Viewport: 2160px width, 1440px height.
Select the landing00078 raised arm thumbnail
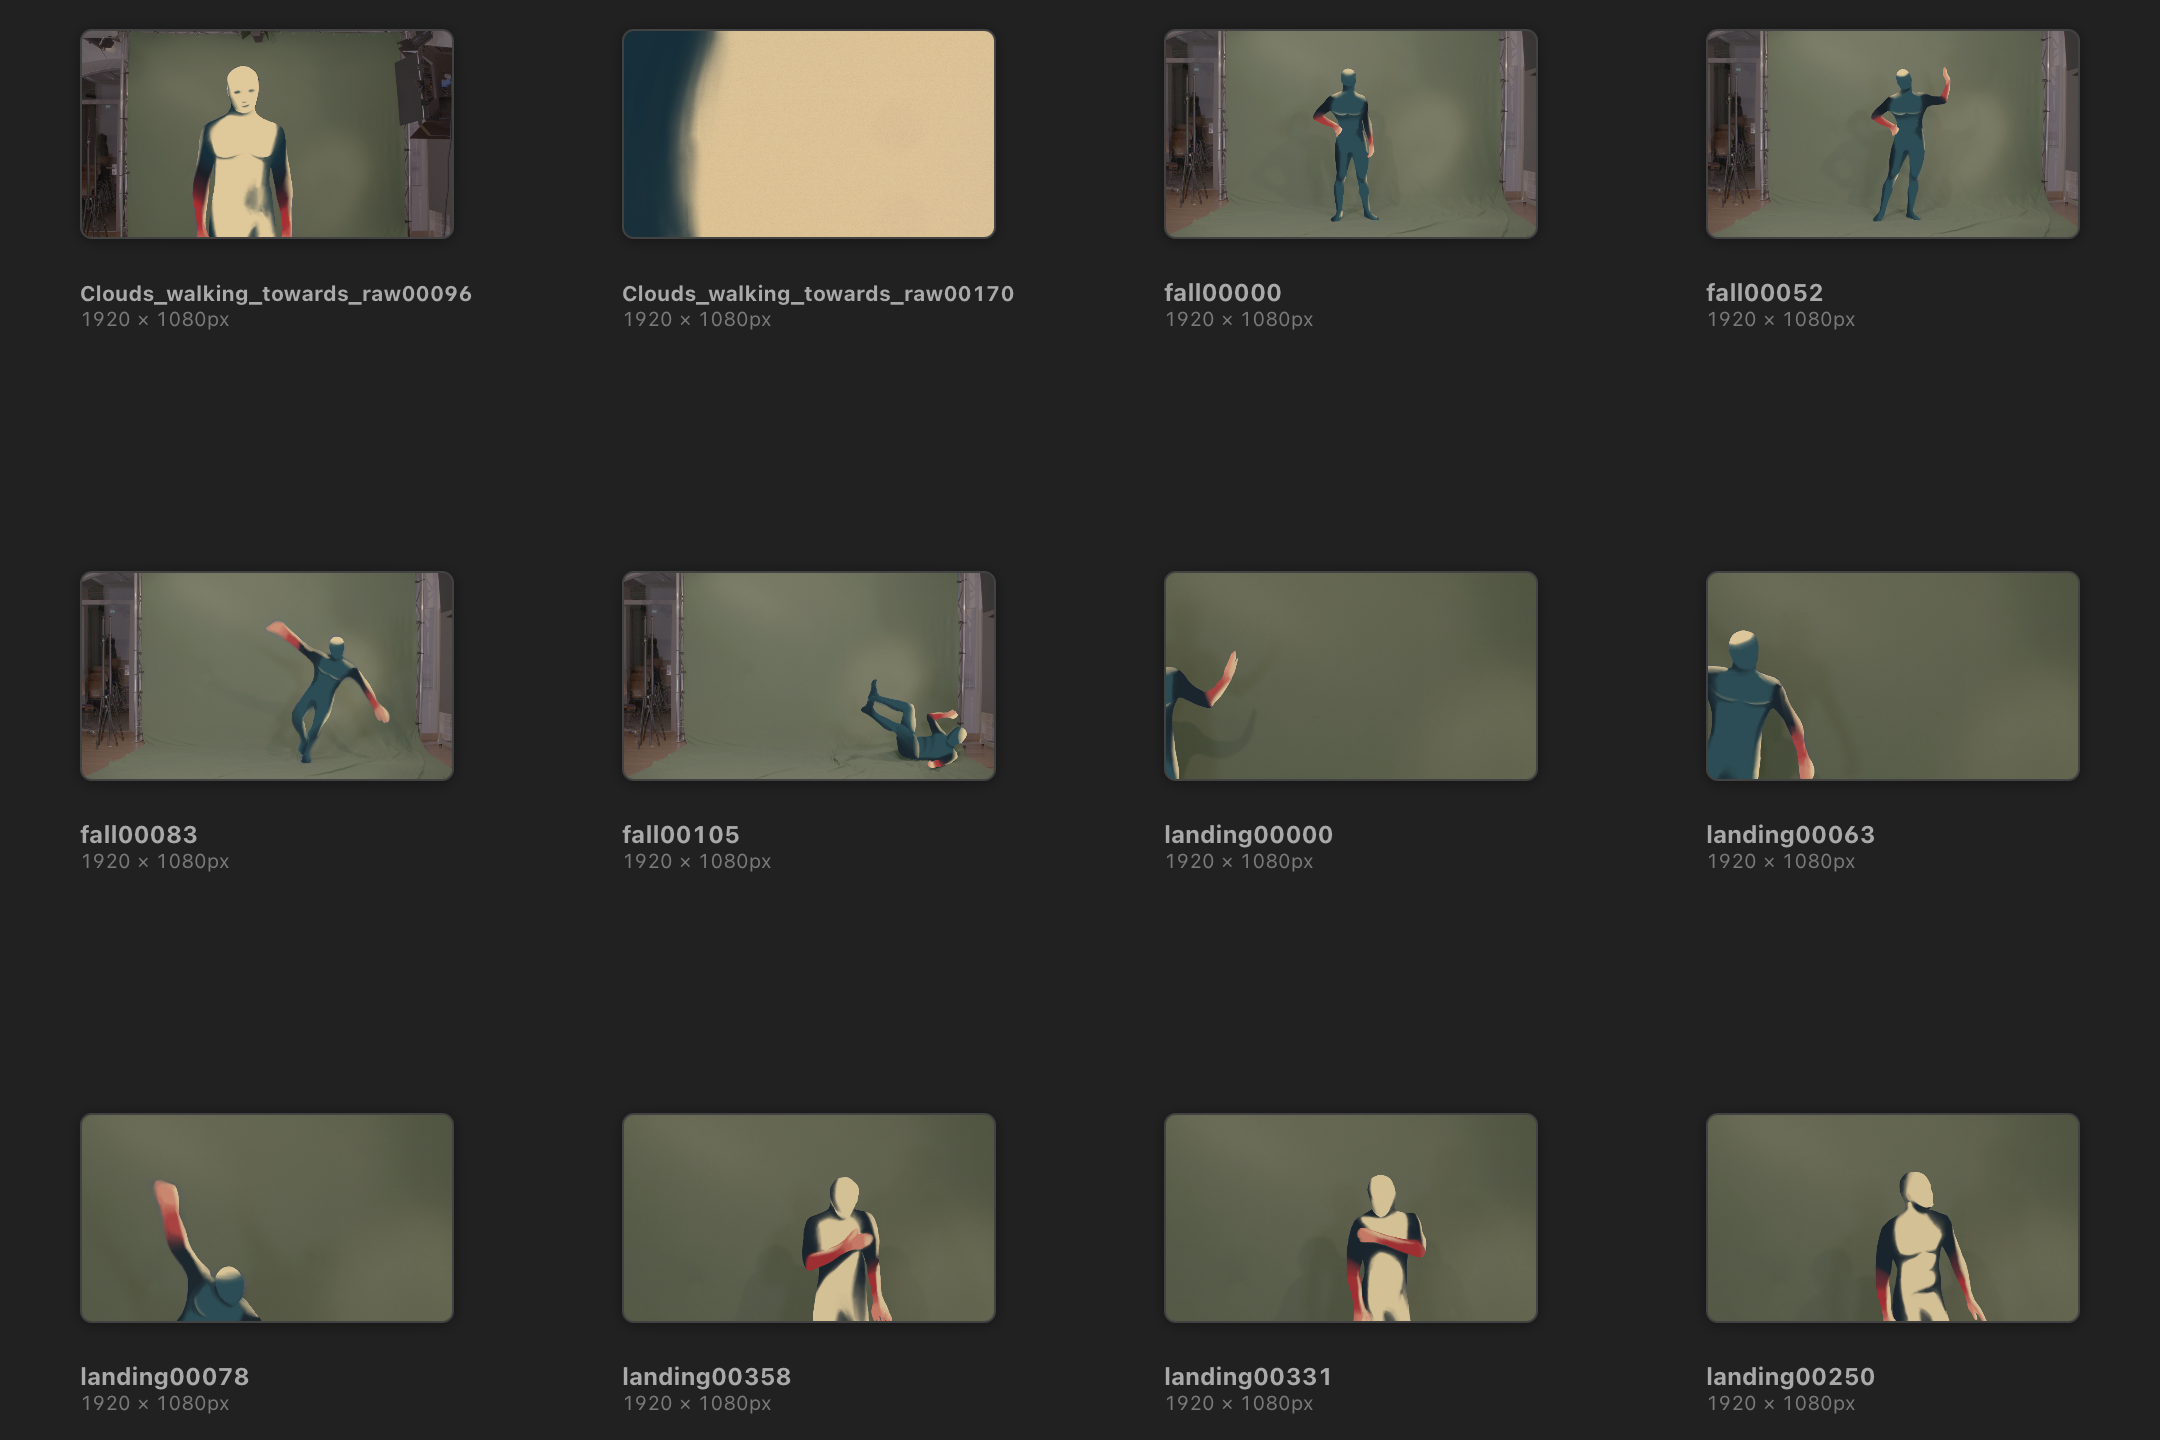(x=267, y=1218)
